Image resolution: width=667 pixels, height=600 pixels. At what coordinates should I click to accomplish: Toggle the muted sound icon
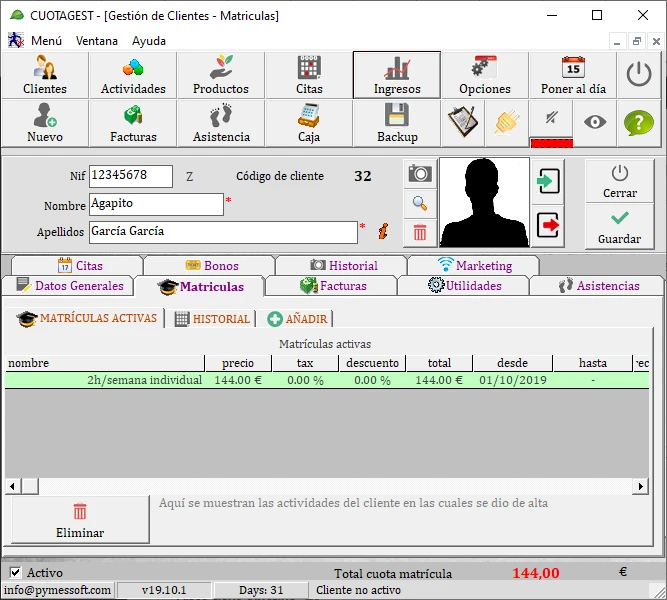point(551,118)
